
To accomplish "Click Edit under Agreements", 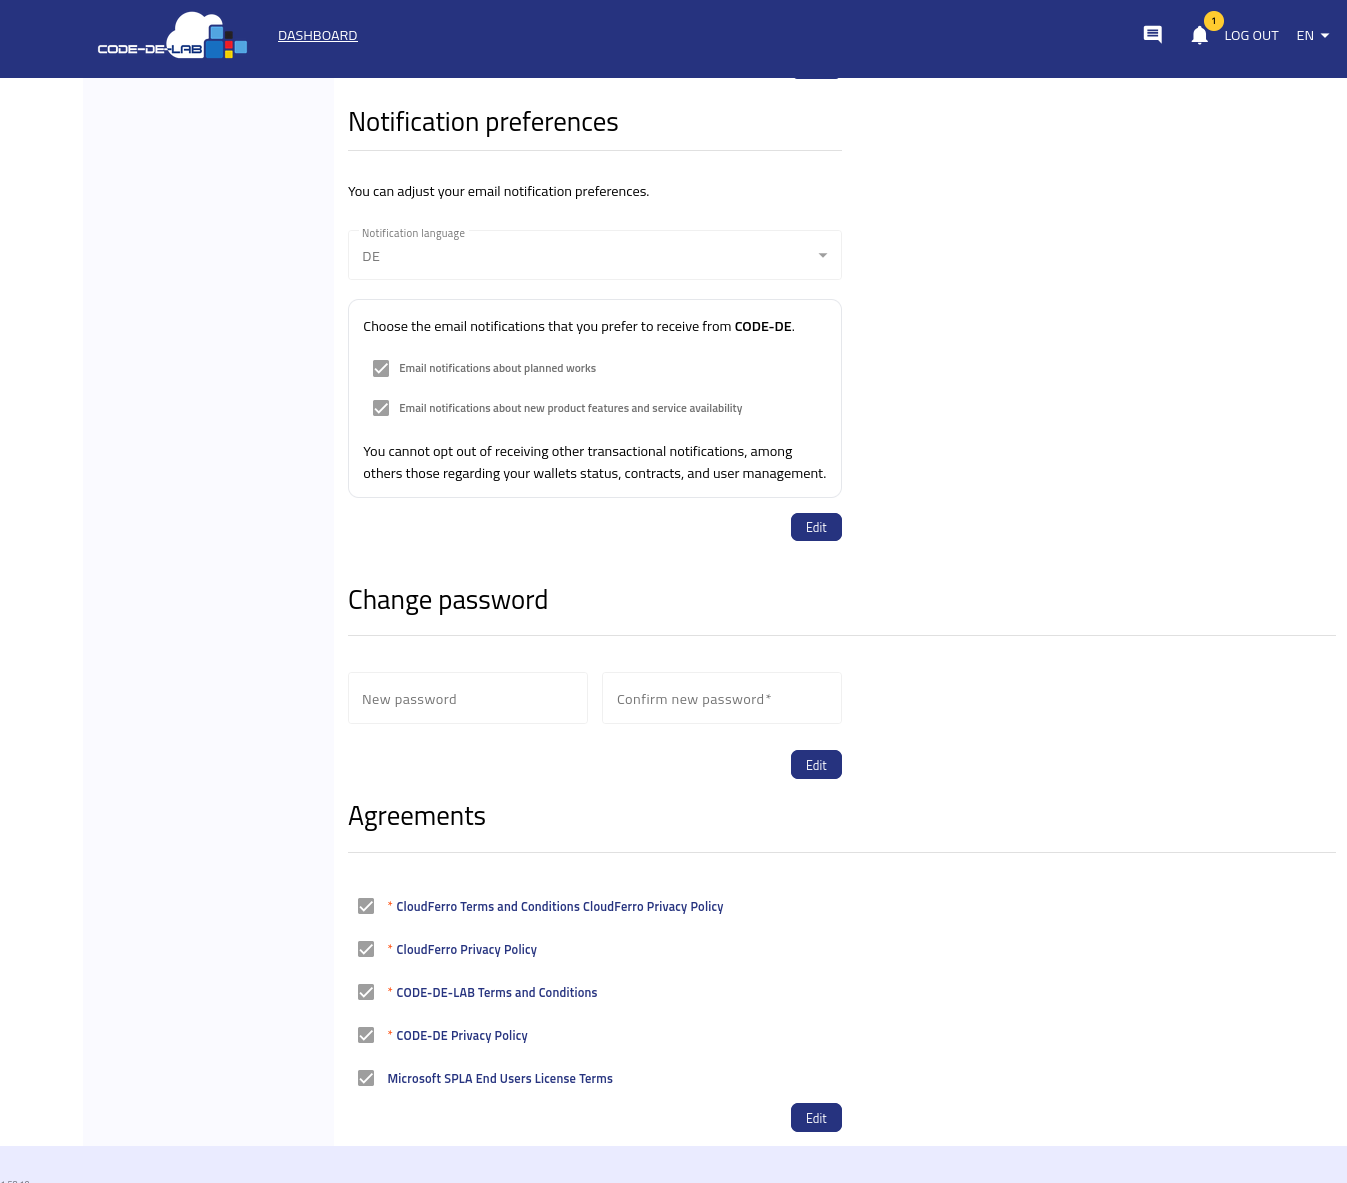I will (816, 1118).
